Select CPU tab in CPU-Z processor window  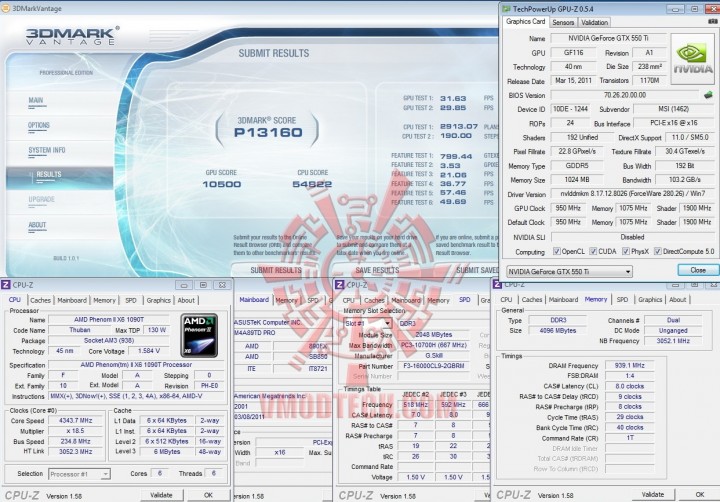tap(15, 300)
